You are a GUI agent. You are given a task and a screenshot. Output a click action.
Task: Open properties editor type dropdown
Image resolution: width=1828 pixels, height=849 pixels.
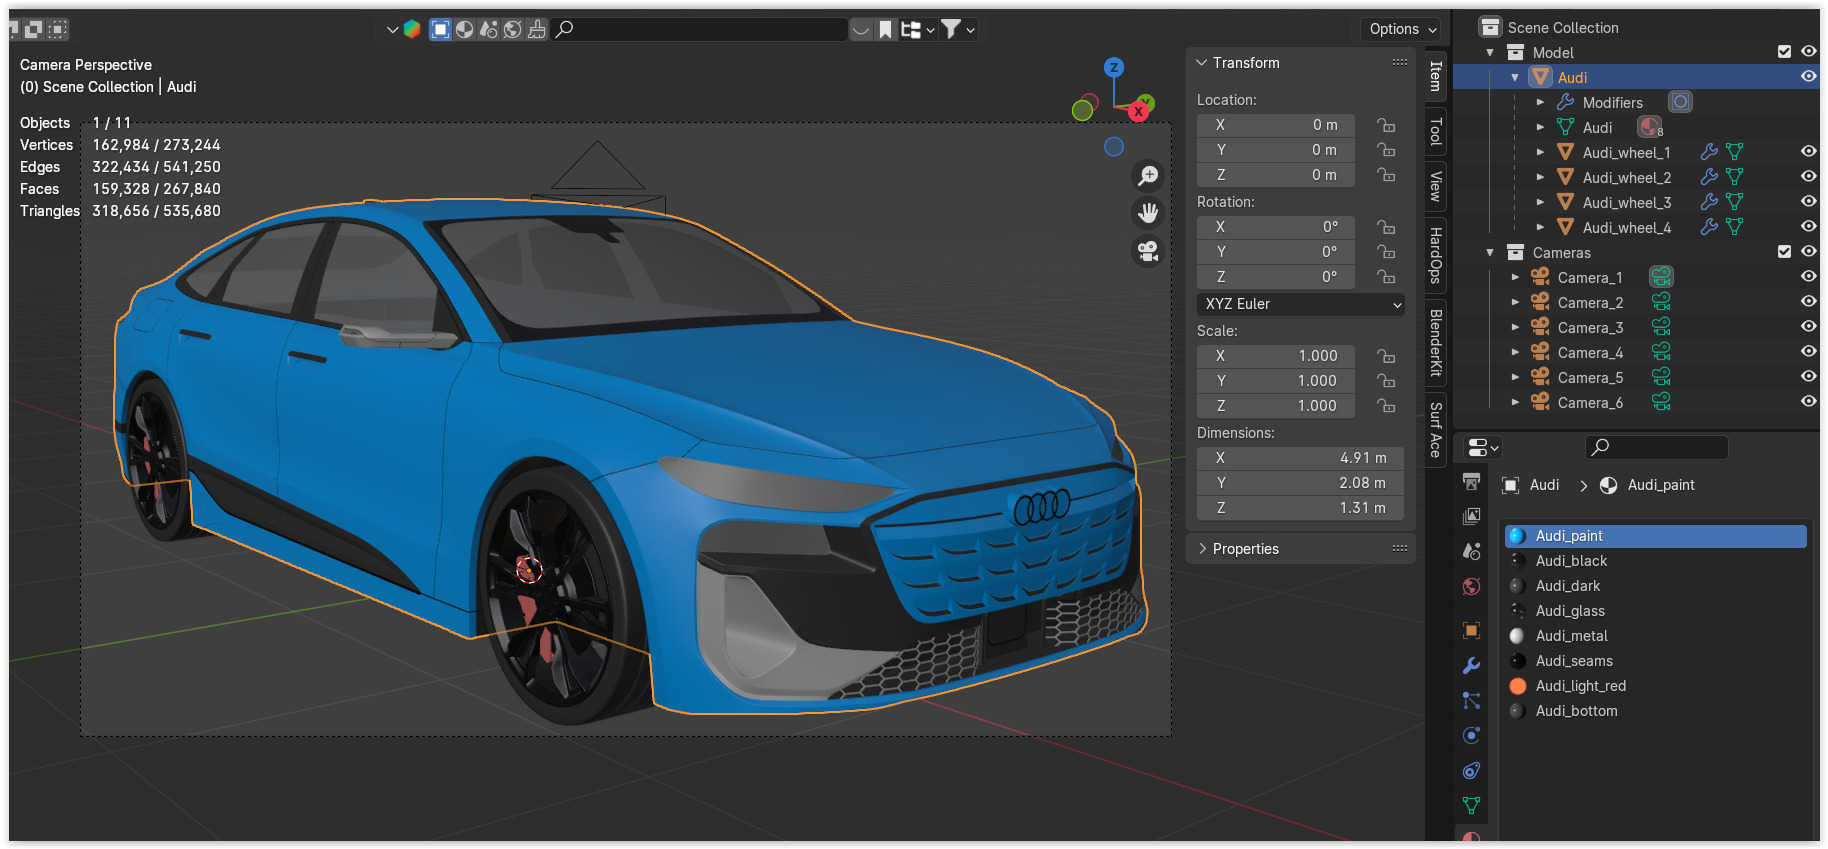[x=1483, y=448]
